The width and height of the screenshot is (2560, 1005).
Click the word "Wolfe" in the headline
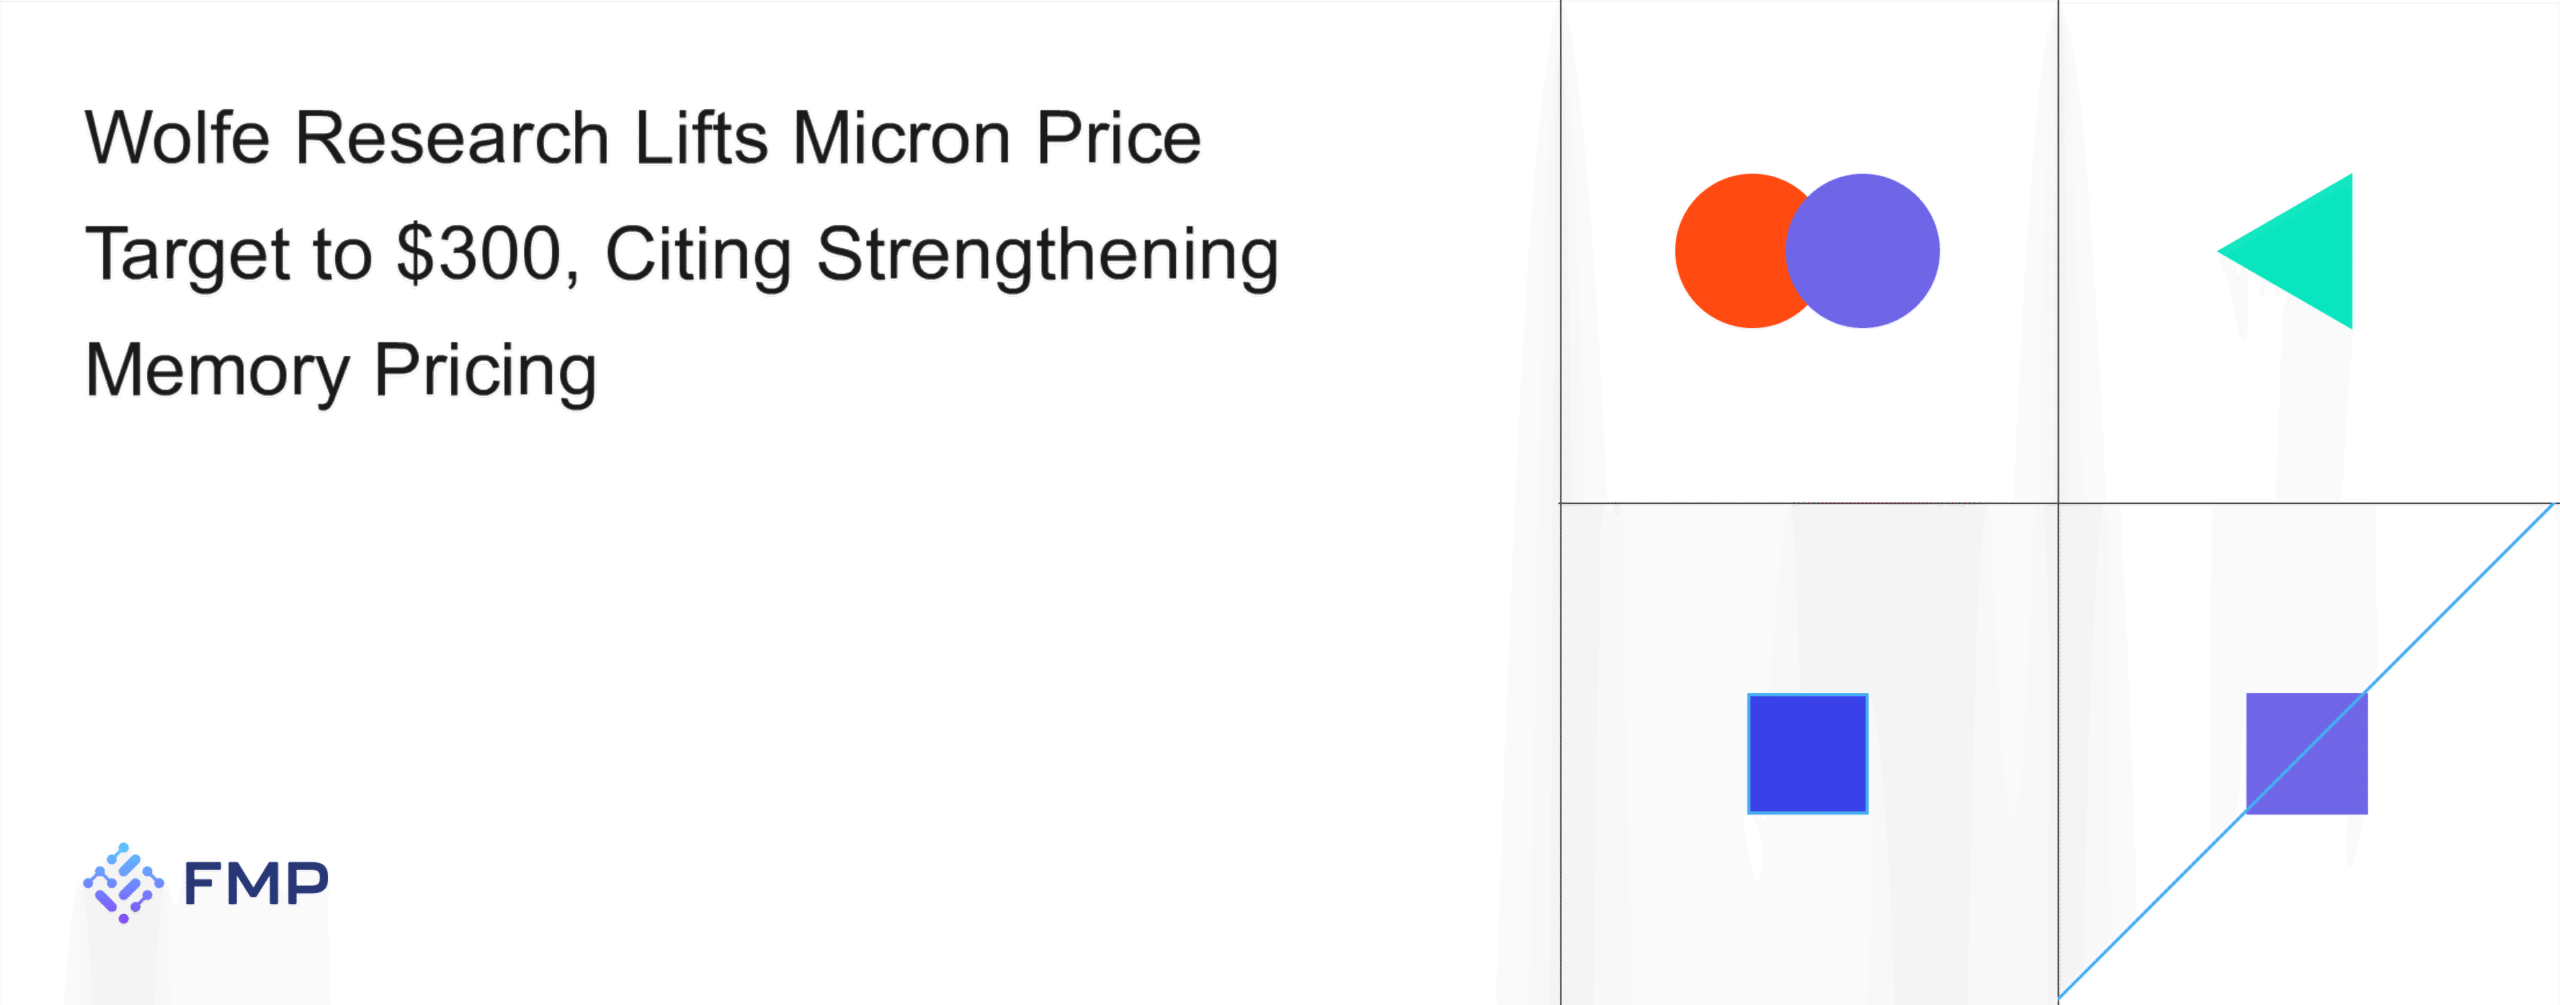(x=177, y=137)
